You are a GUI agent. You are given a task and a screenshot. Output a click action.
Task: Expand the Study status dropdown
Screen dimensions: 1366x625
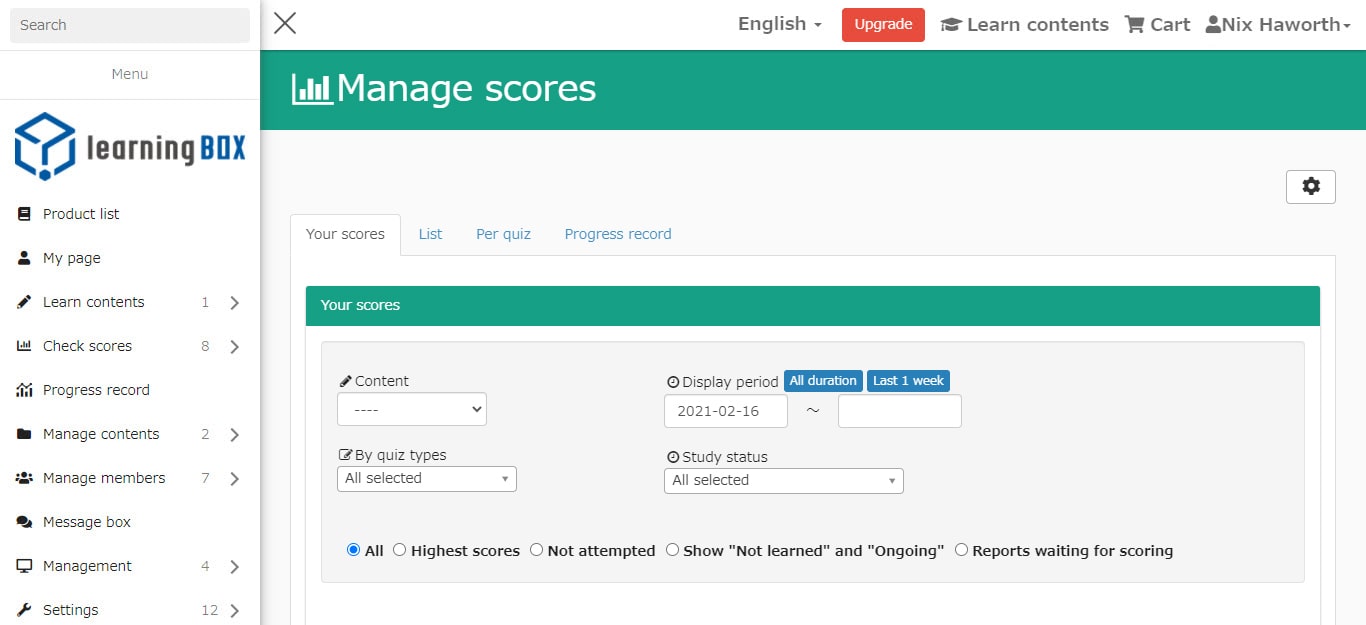[783, 481]
